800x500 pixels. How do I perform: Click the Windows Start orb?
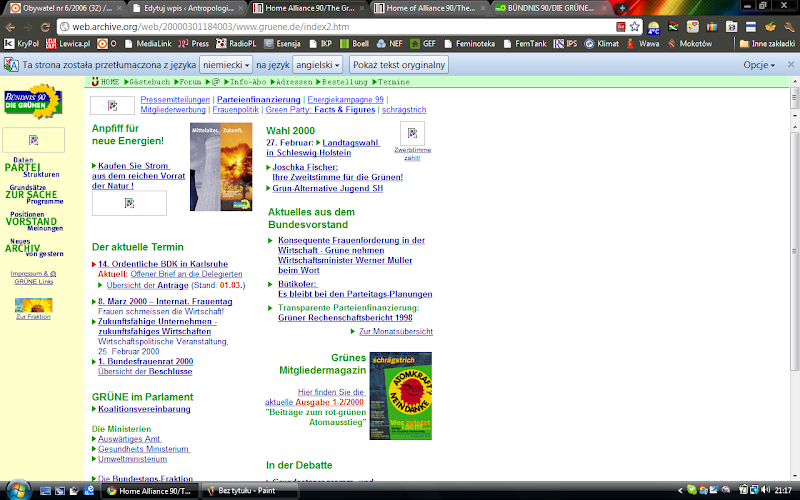tap(18, 490)
